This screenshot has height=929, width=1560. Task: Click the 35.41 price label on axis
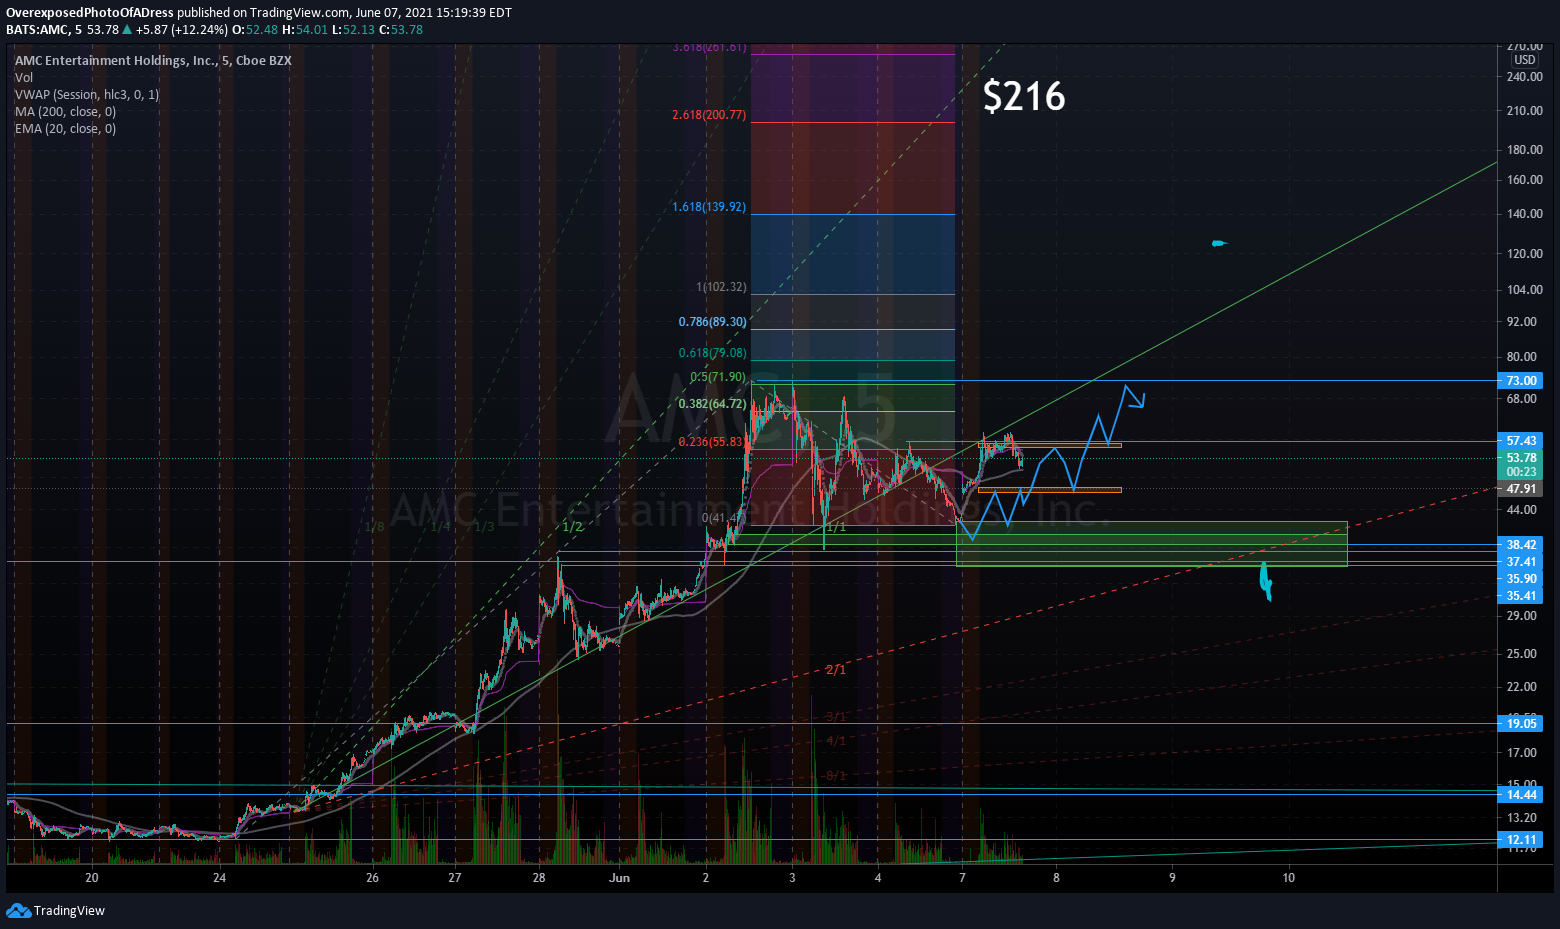(x=1521, y=596)
